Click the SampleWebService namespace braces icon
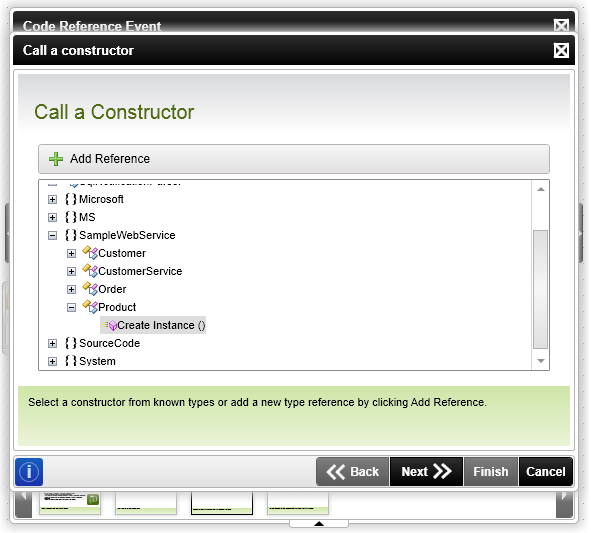The image size is (591, 533). click(71, 235)
